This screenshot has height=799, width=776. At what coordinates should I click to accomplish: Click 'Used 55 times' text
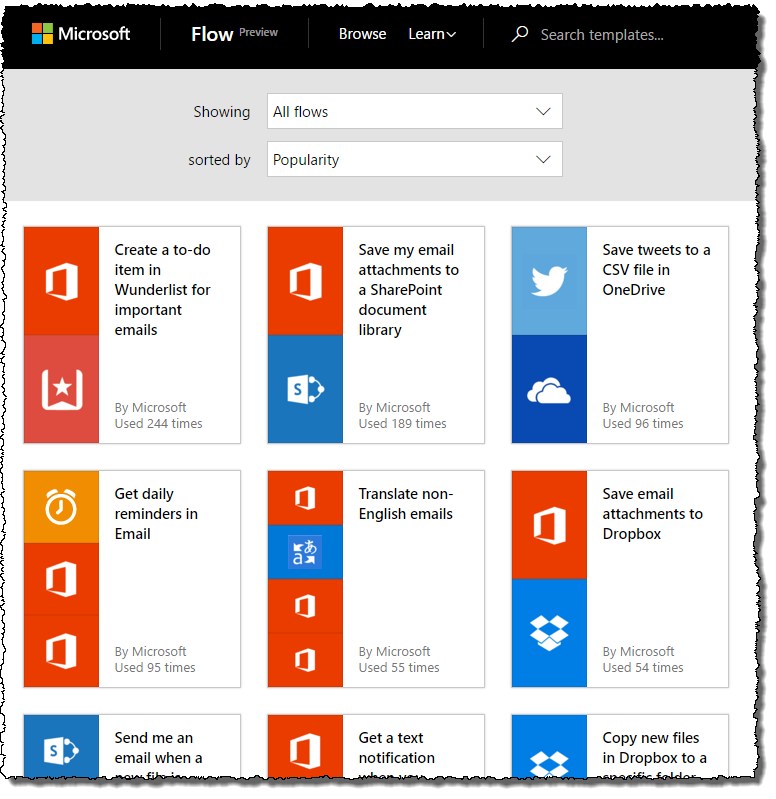(399, 668)
